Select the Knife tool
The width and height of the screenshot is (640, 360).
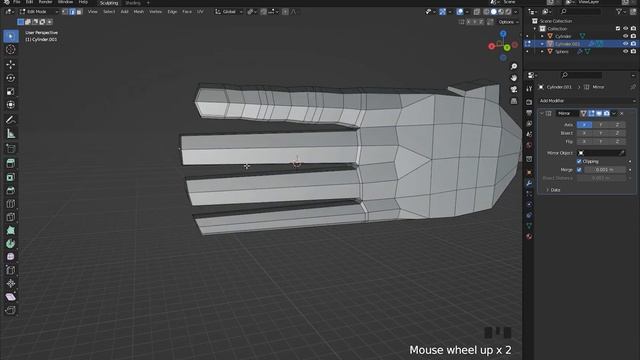pos(11,217)
